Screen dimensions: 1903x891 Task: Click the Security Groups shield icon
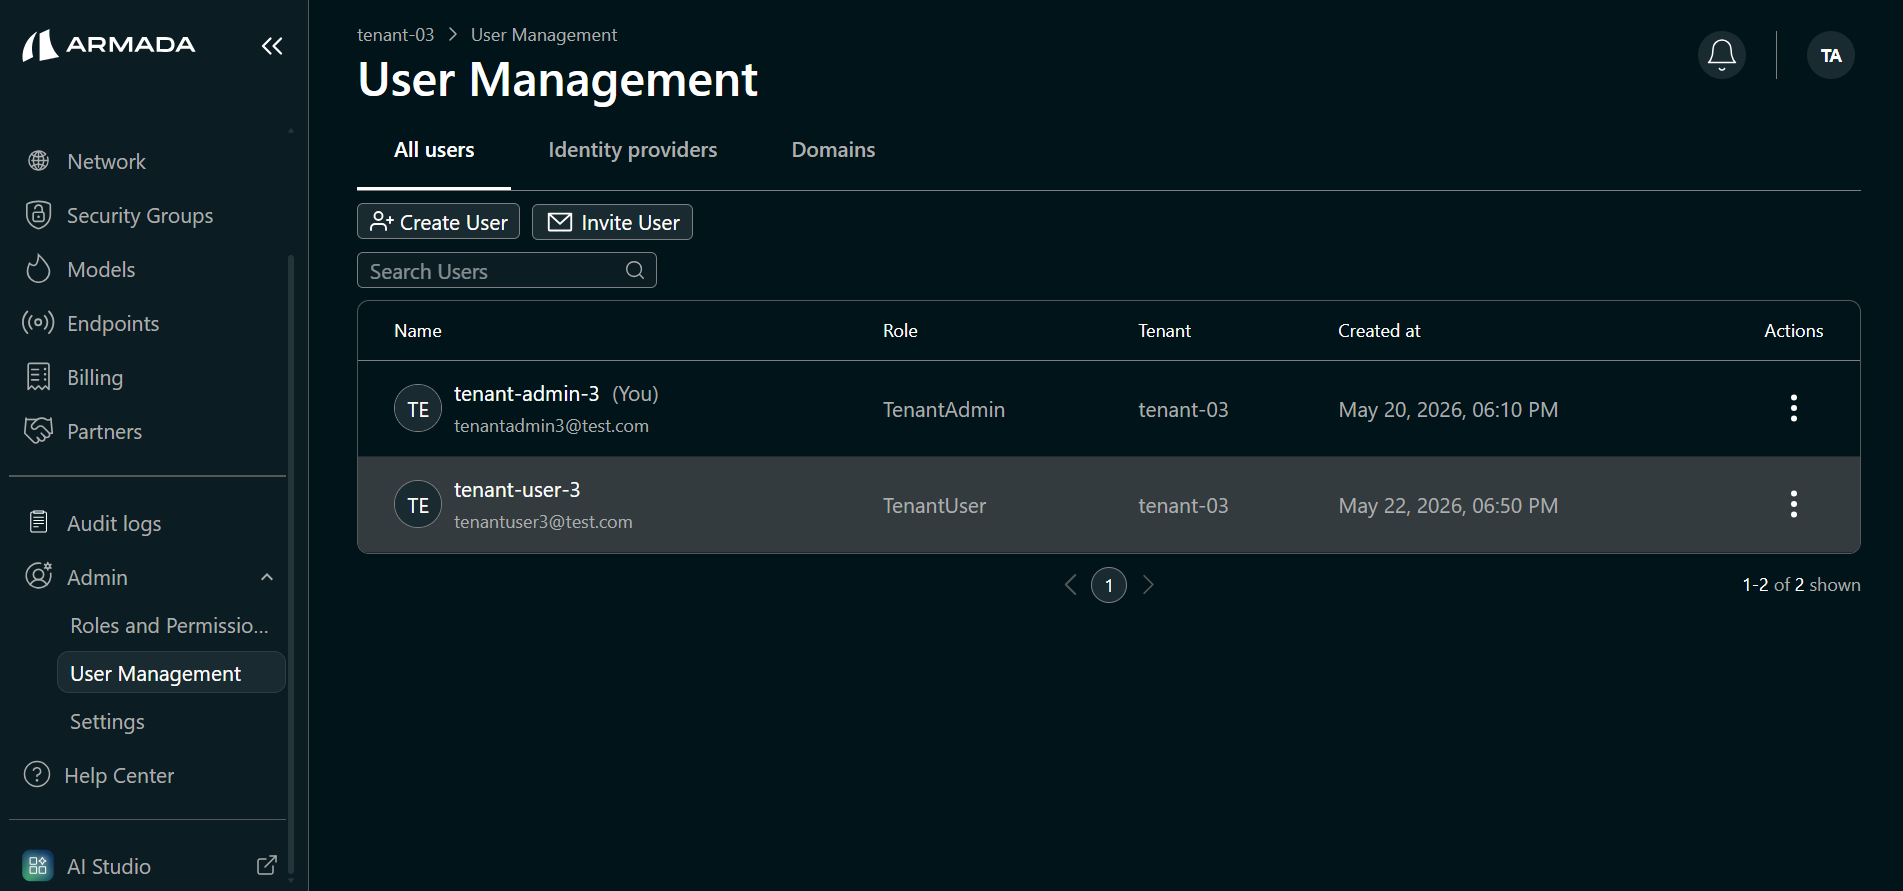click(38, 215)
